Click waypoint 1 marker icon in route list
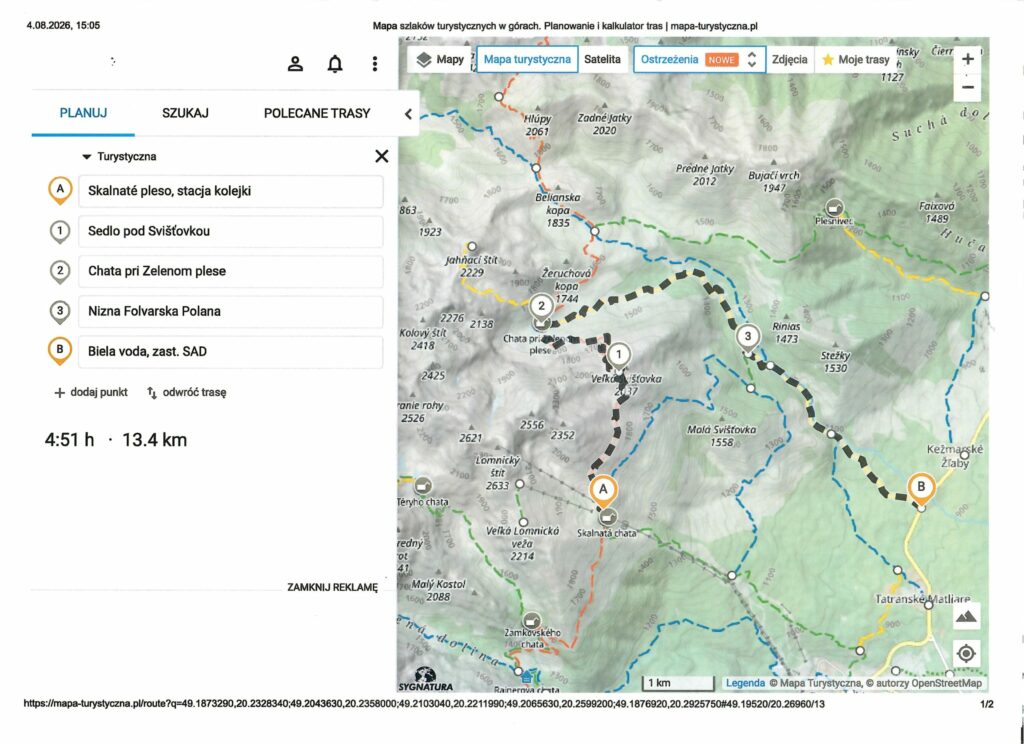The image size is (1024, 744). tap(60, 231)
